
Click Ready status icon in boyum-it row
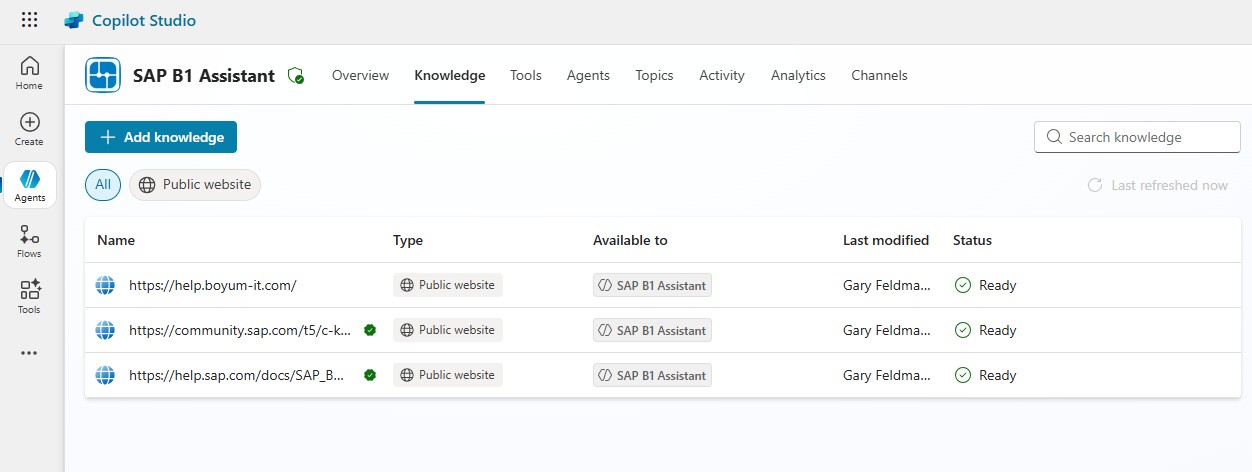point(963,285)
